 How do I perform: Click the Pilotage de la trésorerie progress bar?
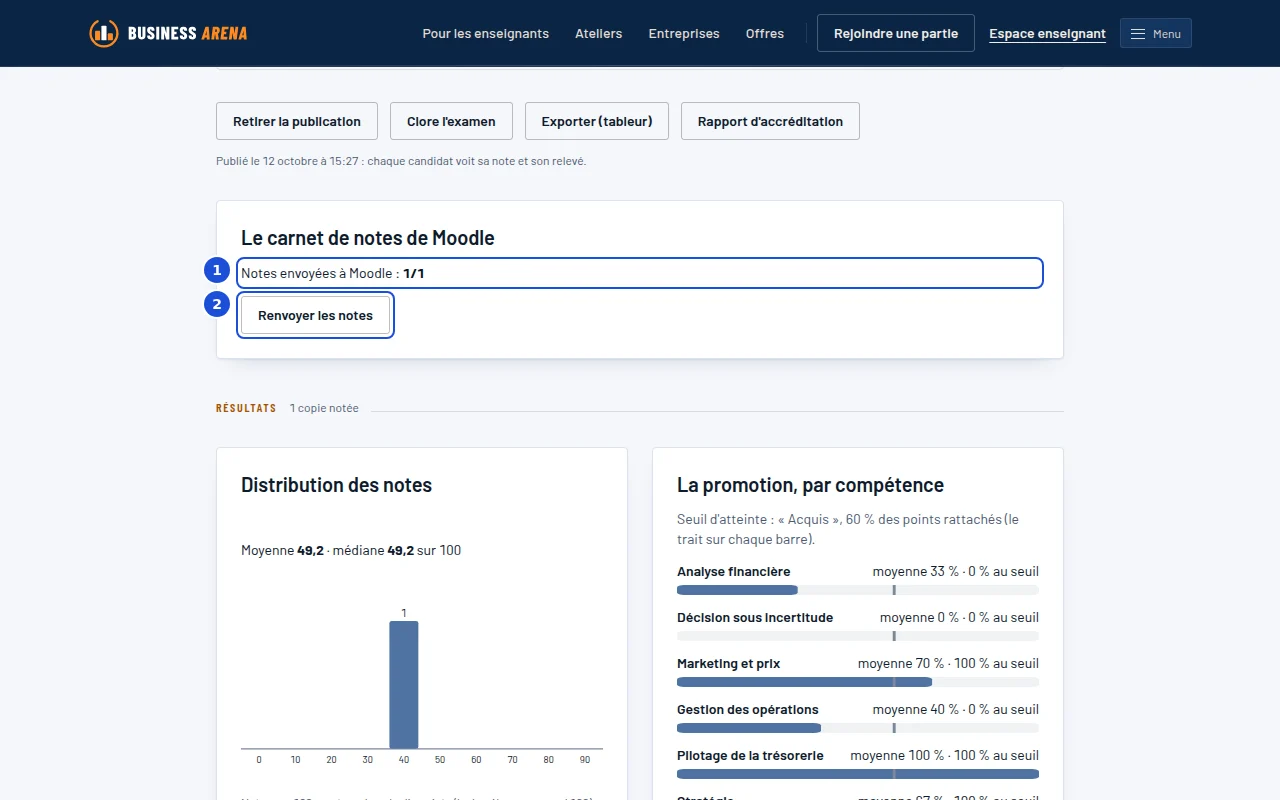(858, 774)
